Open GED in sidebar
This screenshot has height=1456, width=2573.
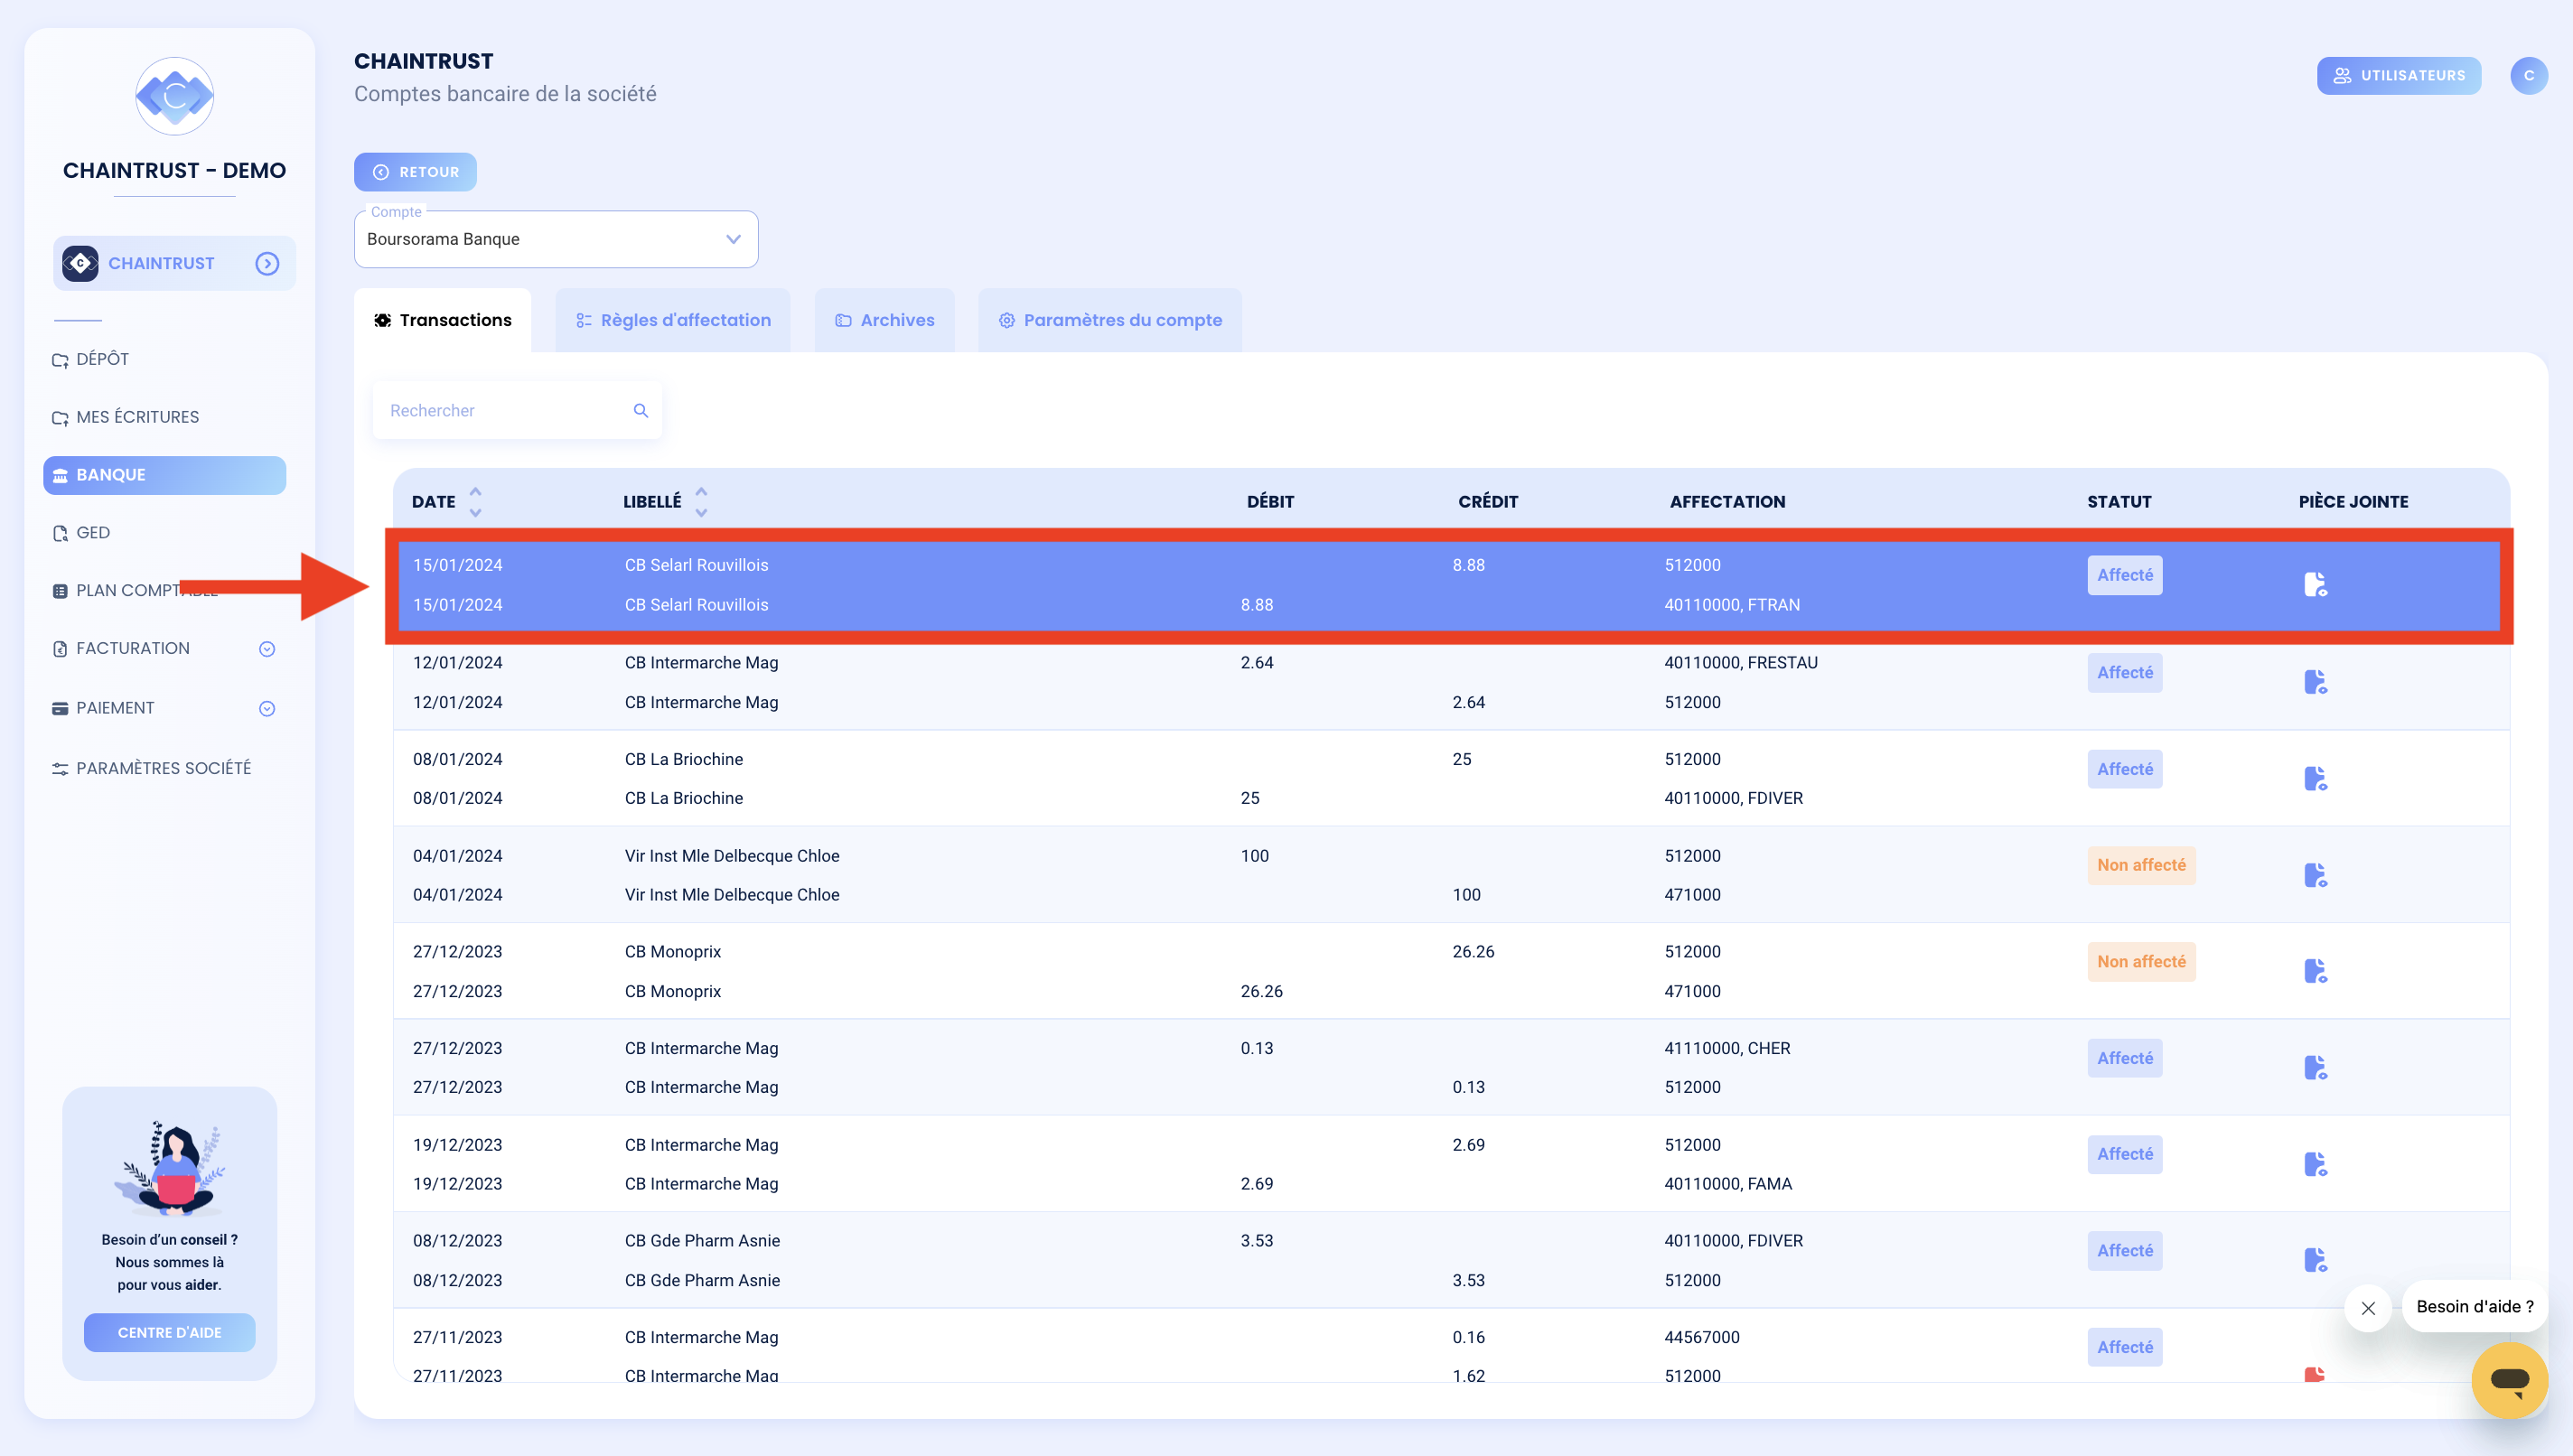pos(81,533)
